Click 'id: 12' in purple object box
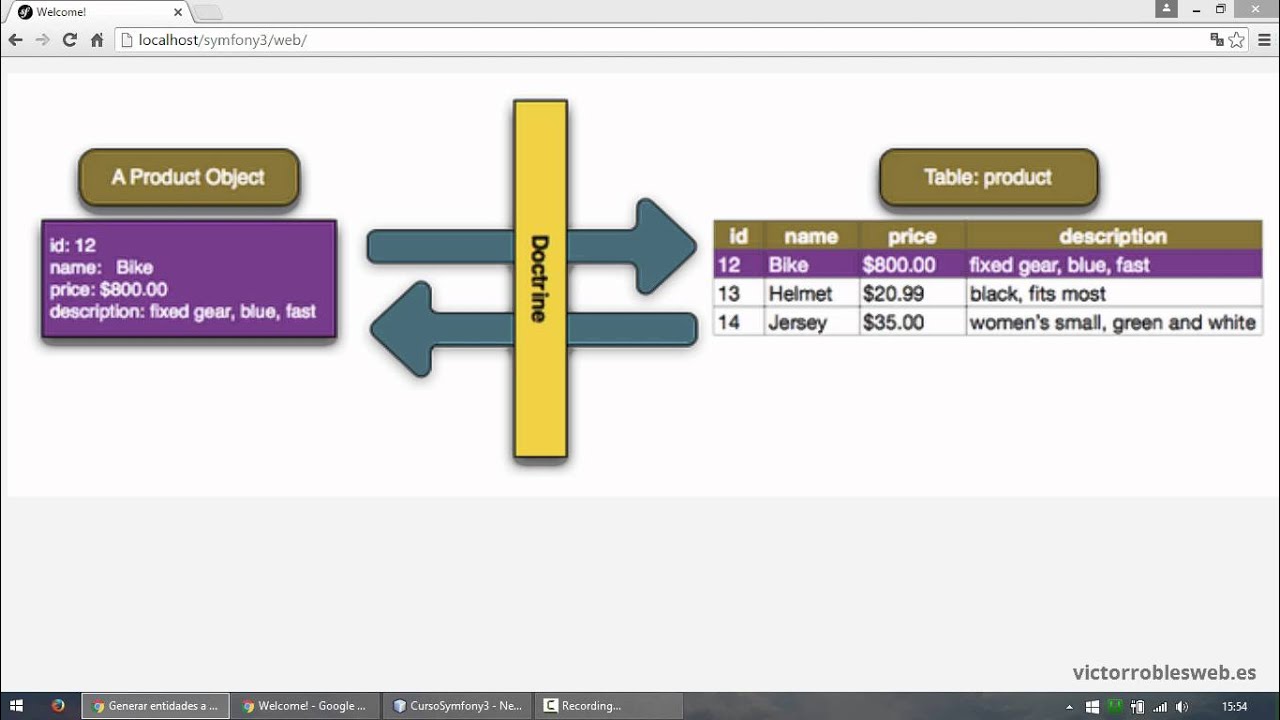Image resolution: width=1280 pixels, height=720 pixels. [73, 245]
